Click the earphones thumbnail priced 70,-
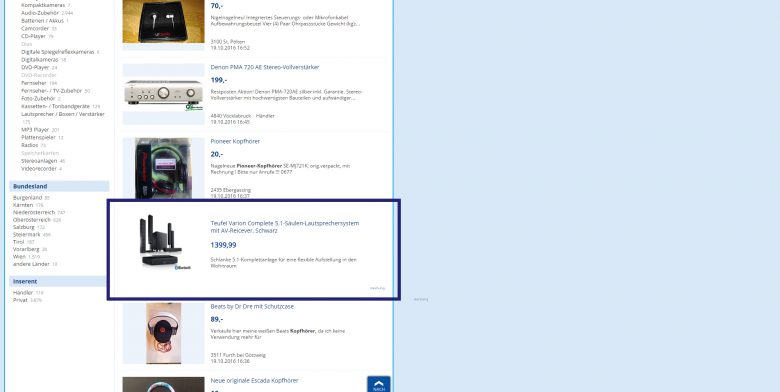780x392 pixels. 164,21
